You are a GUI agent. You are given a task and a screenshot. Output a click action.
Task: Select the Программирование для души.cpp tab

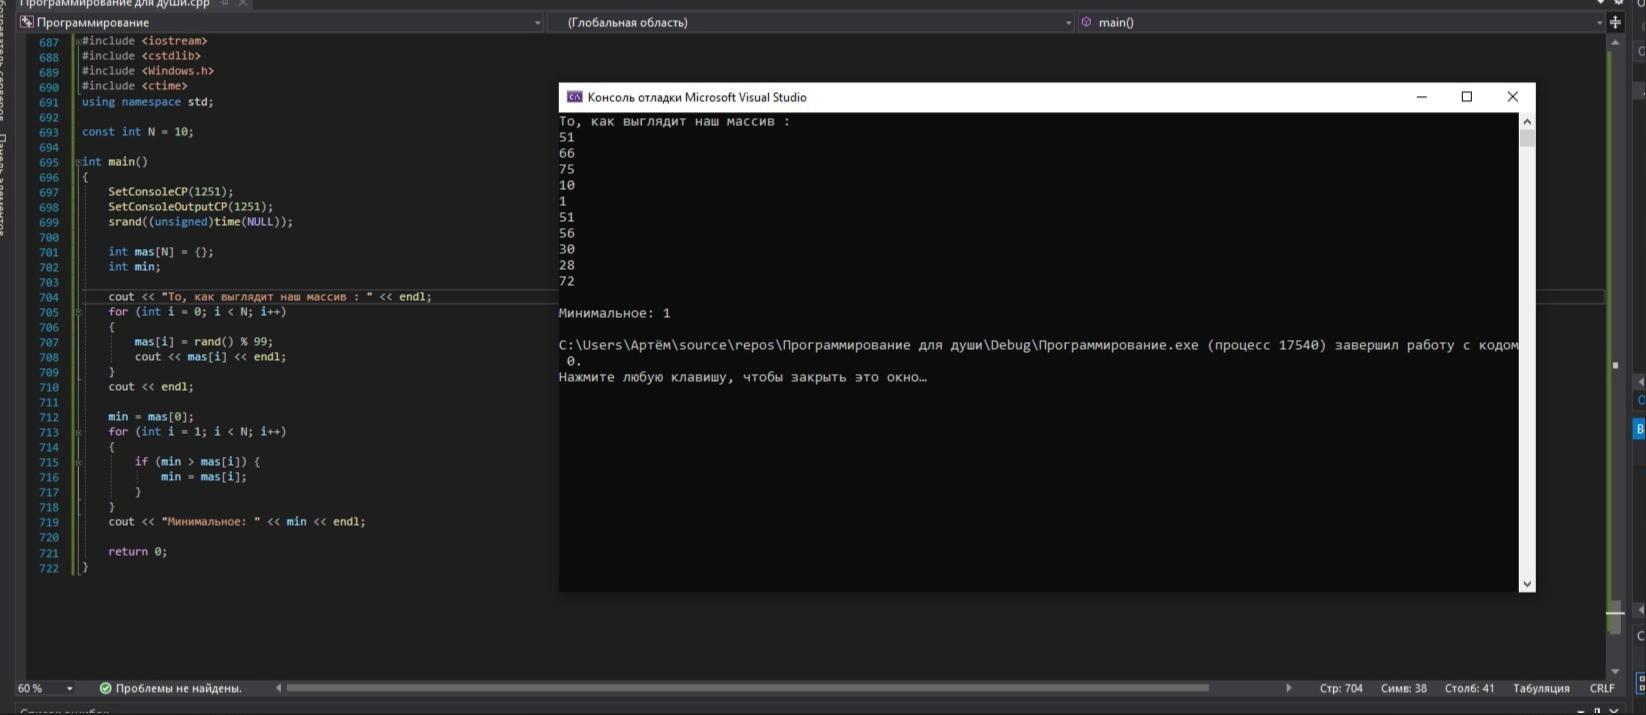115,3
